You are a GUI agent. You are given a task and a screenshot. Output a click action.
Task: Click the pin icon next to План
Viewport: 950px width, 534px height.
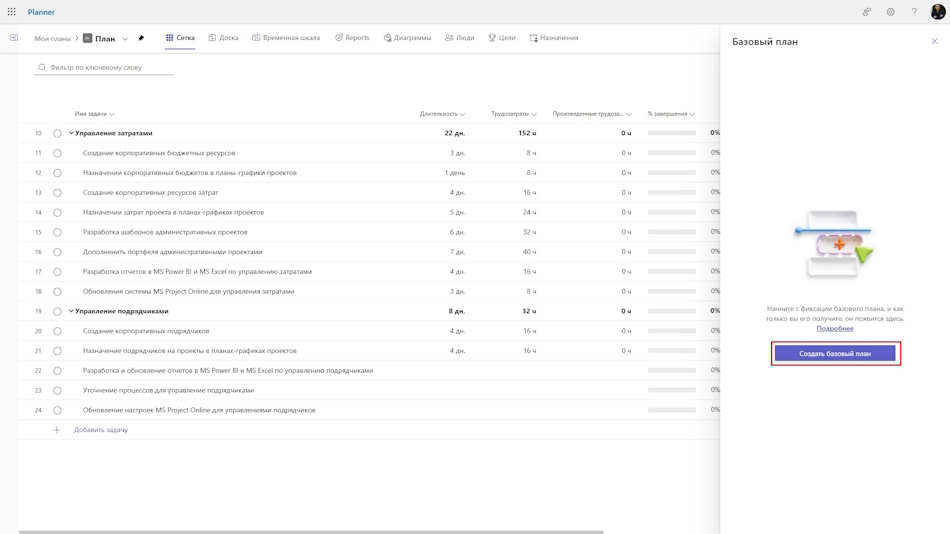(141, 38)
